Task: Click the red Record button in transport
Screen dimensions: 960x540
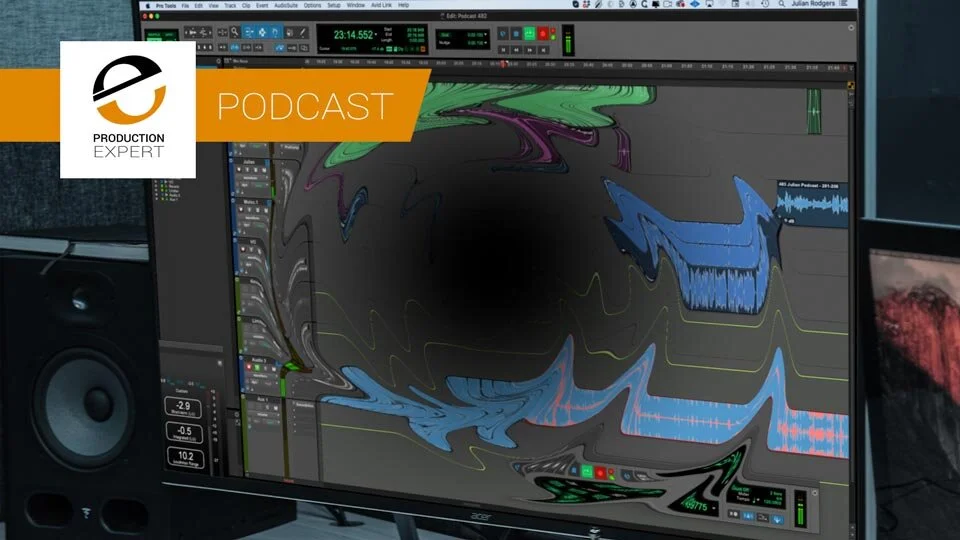Action: coord(542,34)
